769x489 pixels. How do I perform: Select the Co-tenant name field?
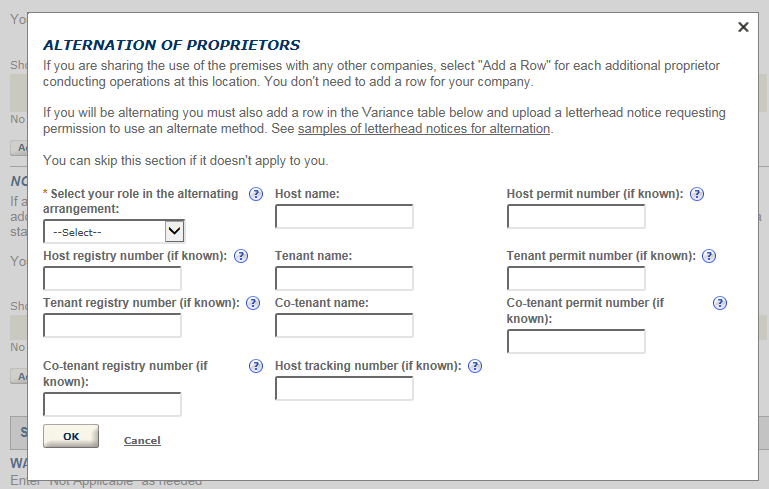pos(344,326)
